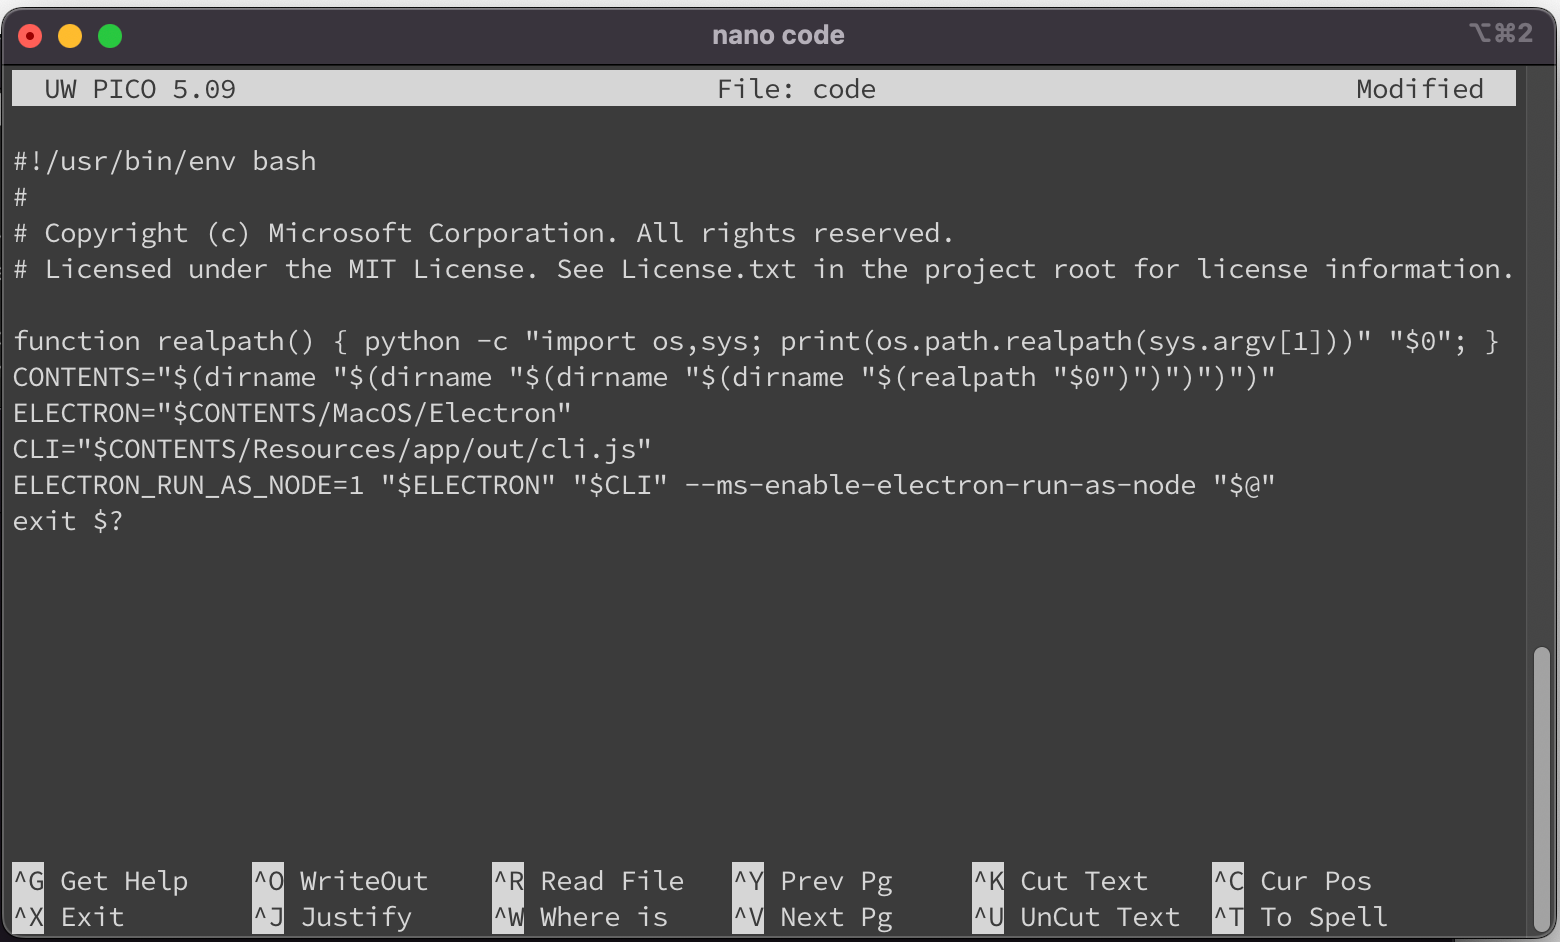1560x942 pixels.
Task: Select the ^K Cut Text shortcut
Action: click(x=1060, y=881)
